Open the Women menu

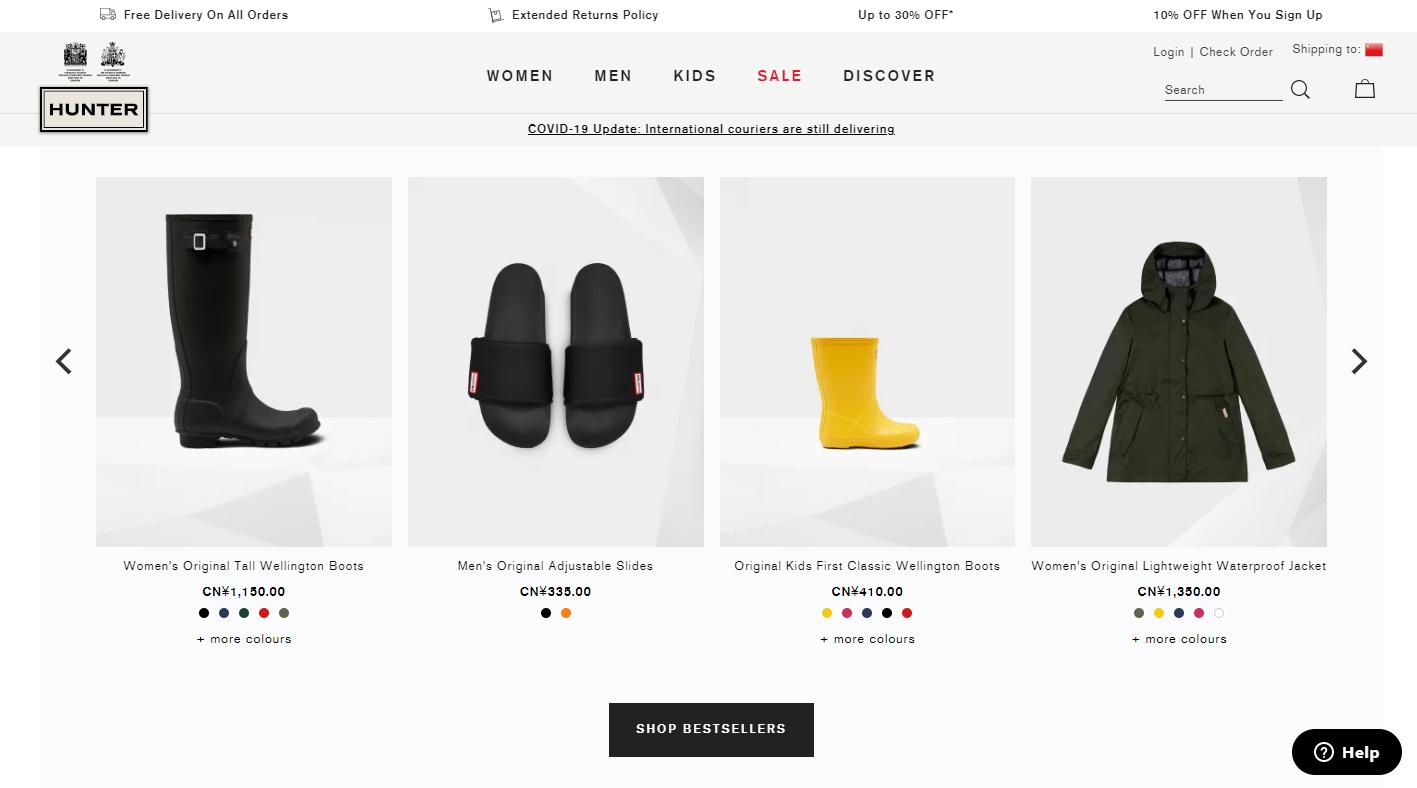click(x=520, y=76)
